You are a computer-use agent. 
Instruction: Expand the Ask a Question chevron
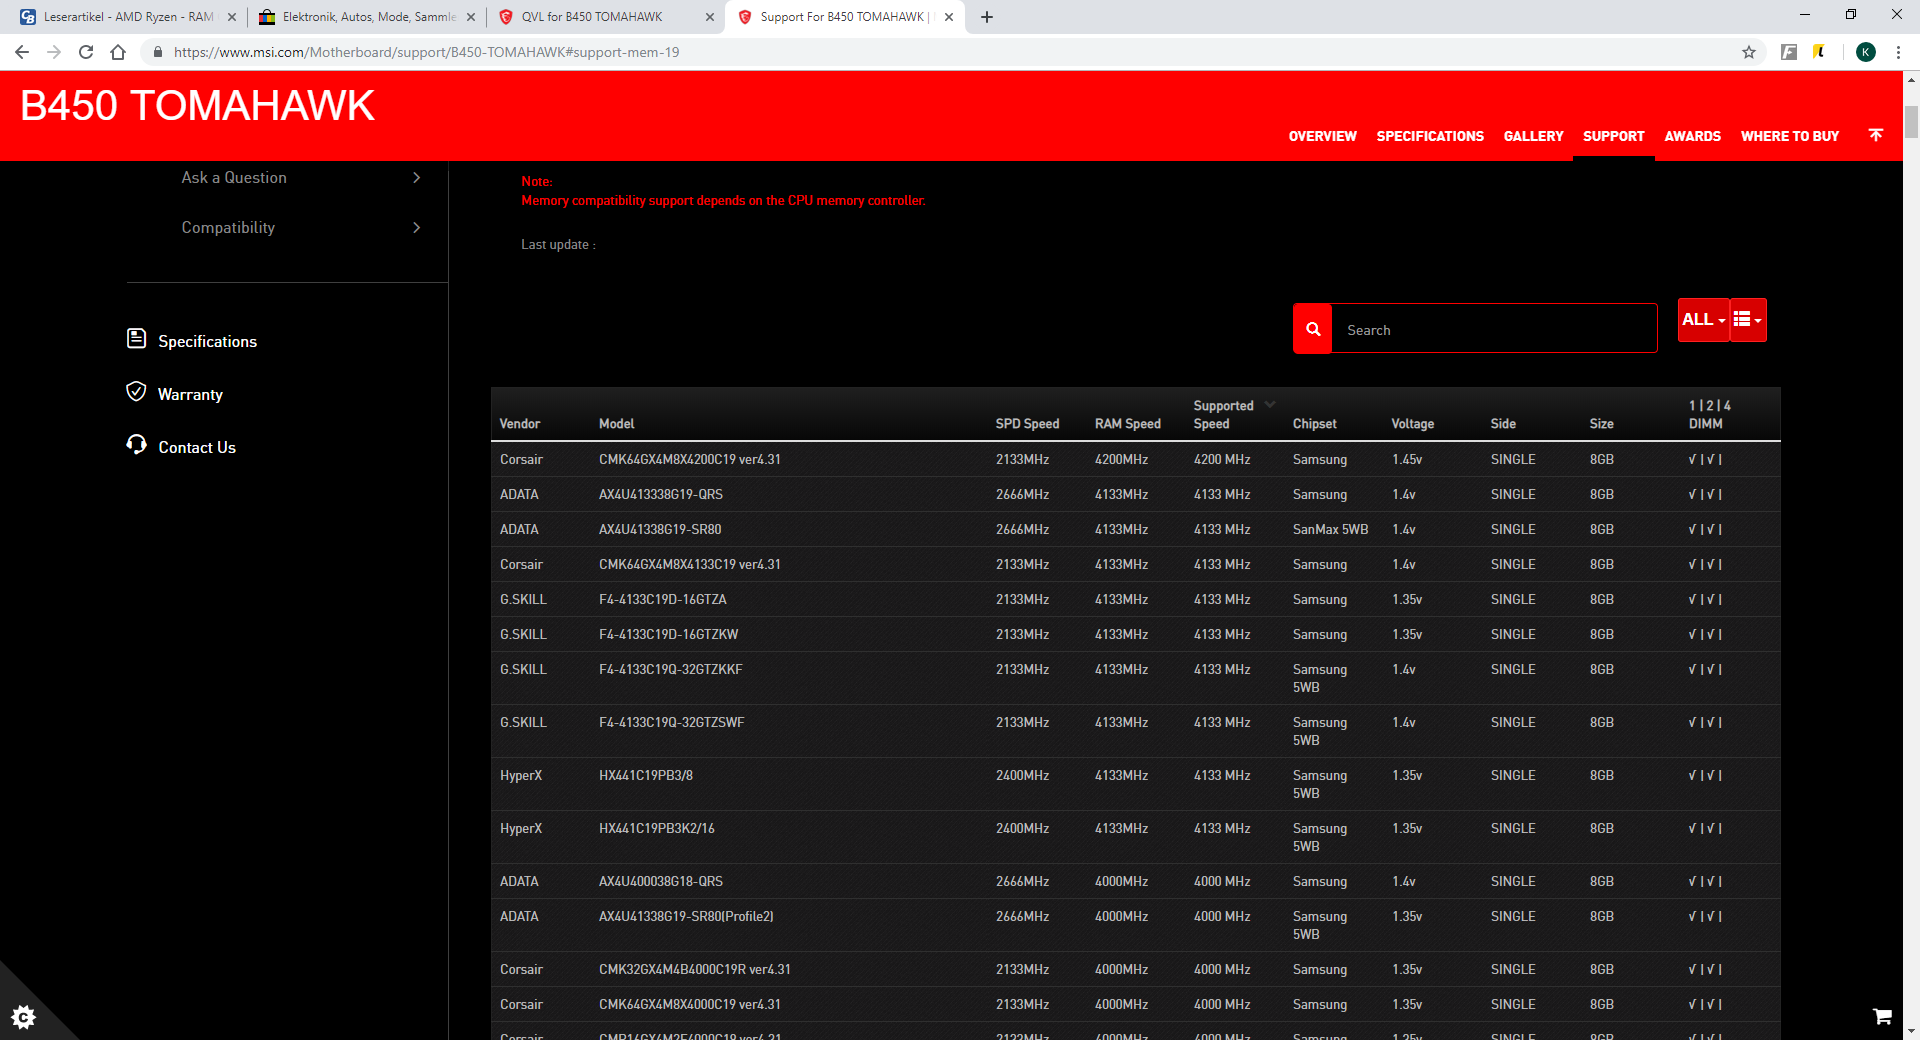click(x=417, y=177)
